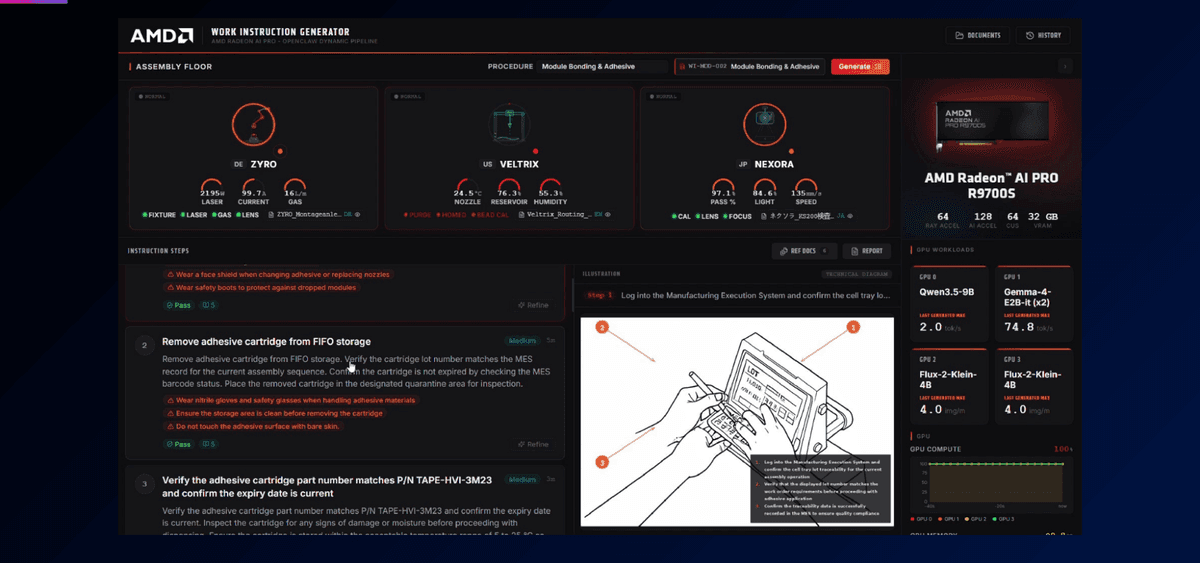Click the ZYRO Laser gauge
Screen dimensions: 1200x563
[213, 193]
